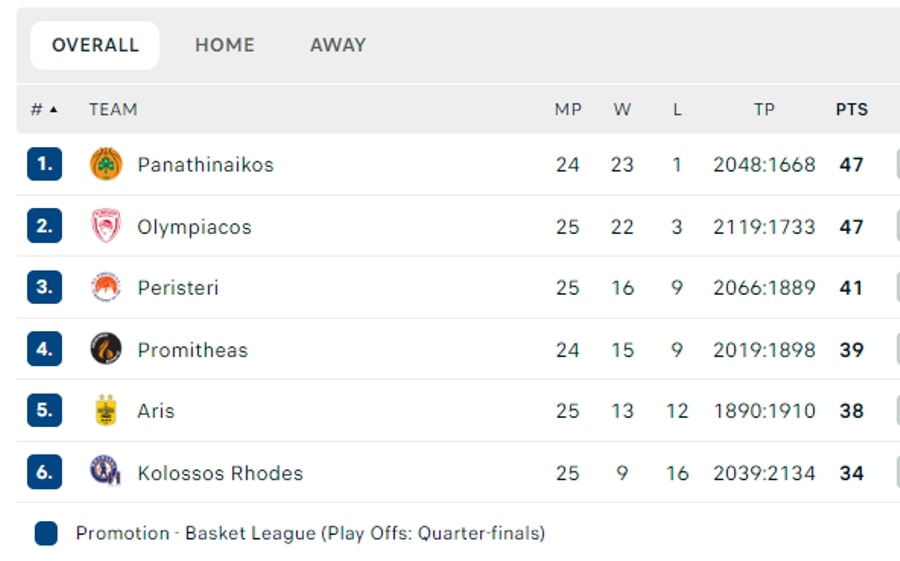Open the Olympiacos team name link
900x561 pixels.
coord(194,227)
